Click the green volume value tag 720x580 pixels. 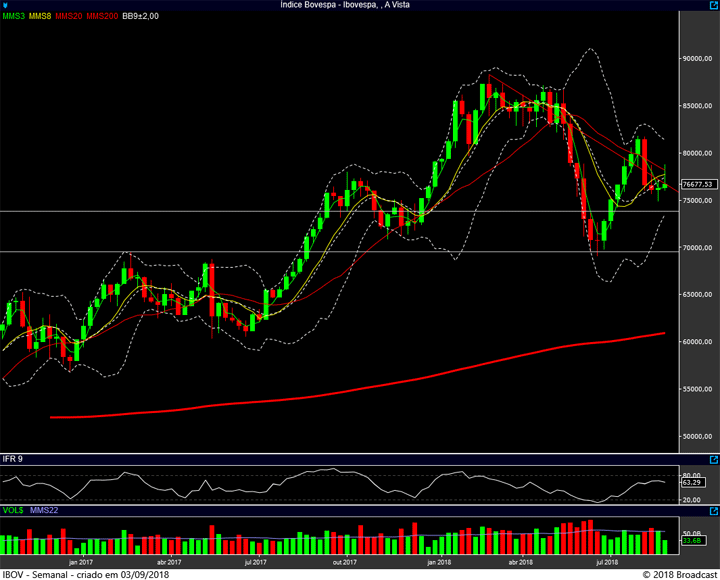tap(691, 541)
